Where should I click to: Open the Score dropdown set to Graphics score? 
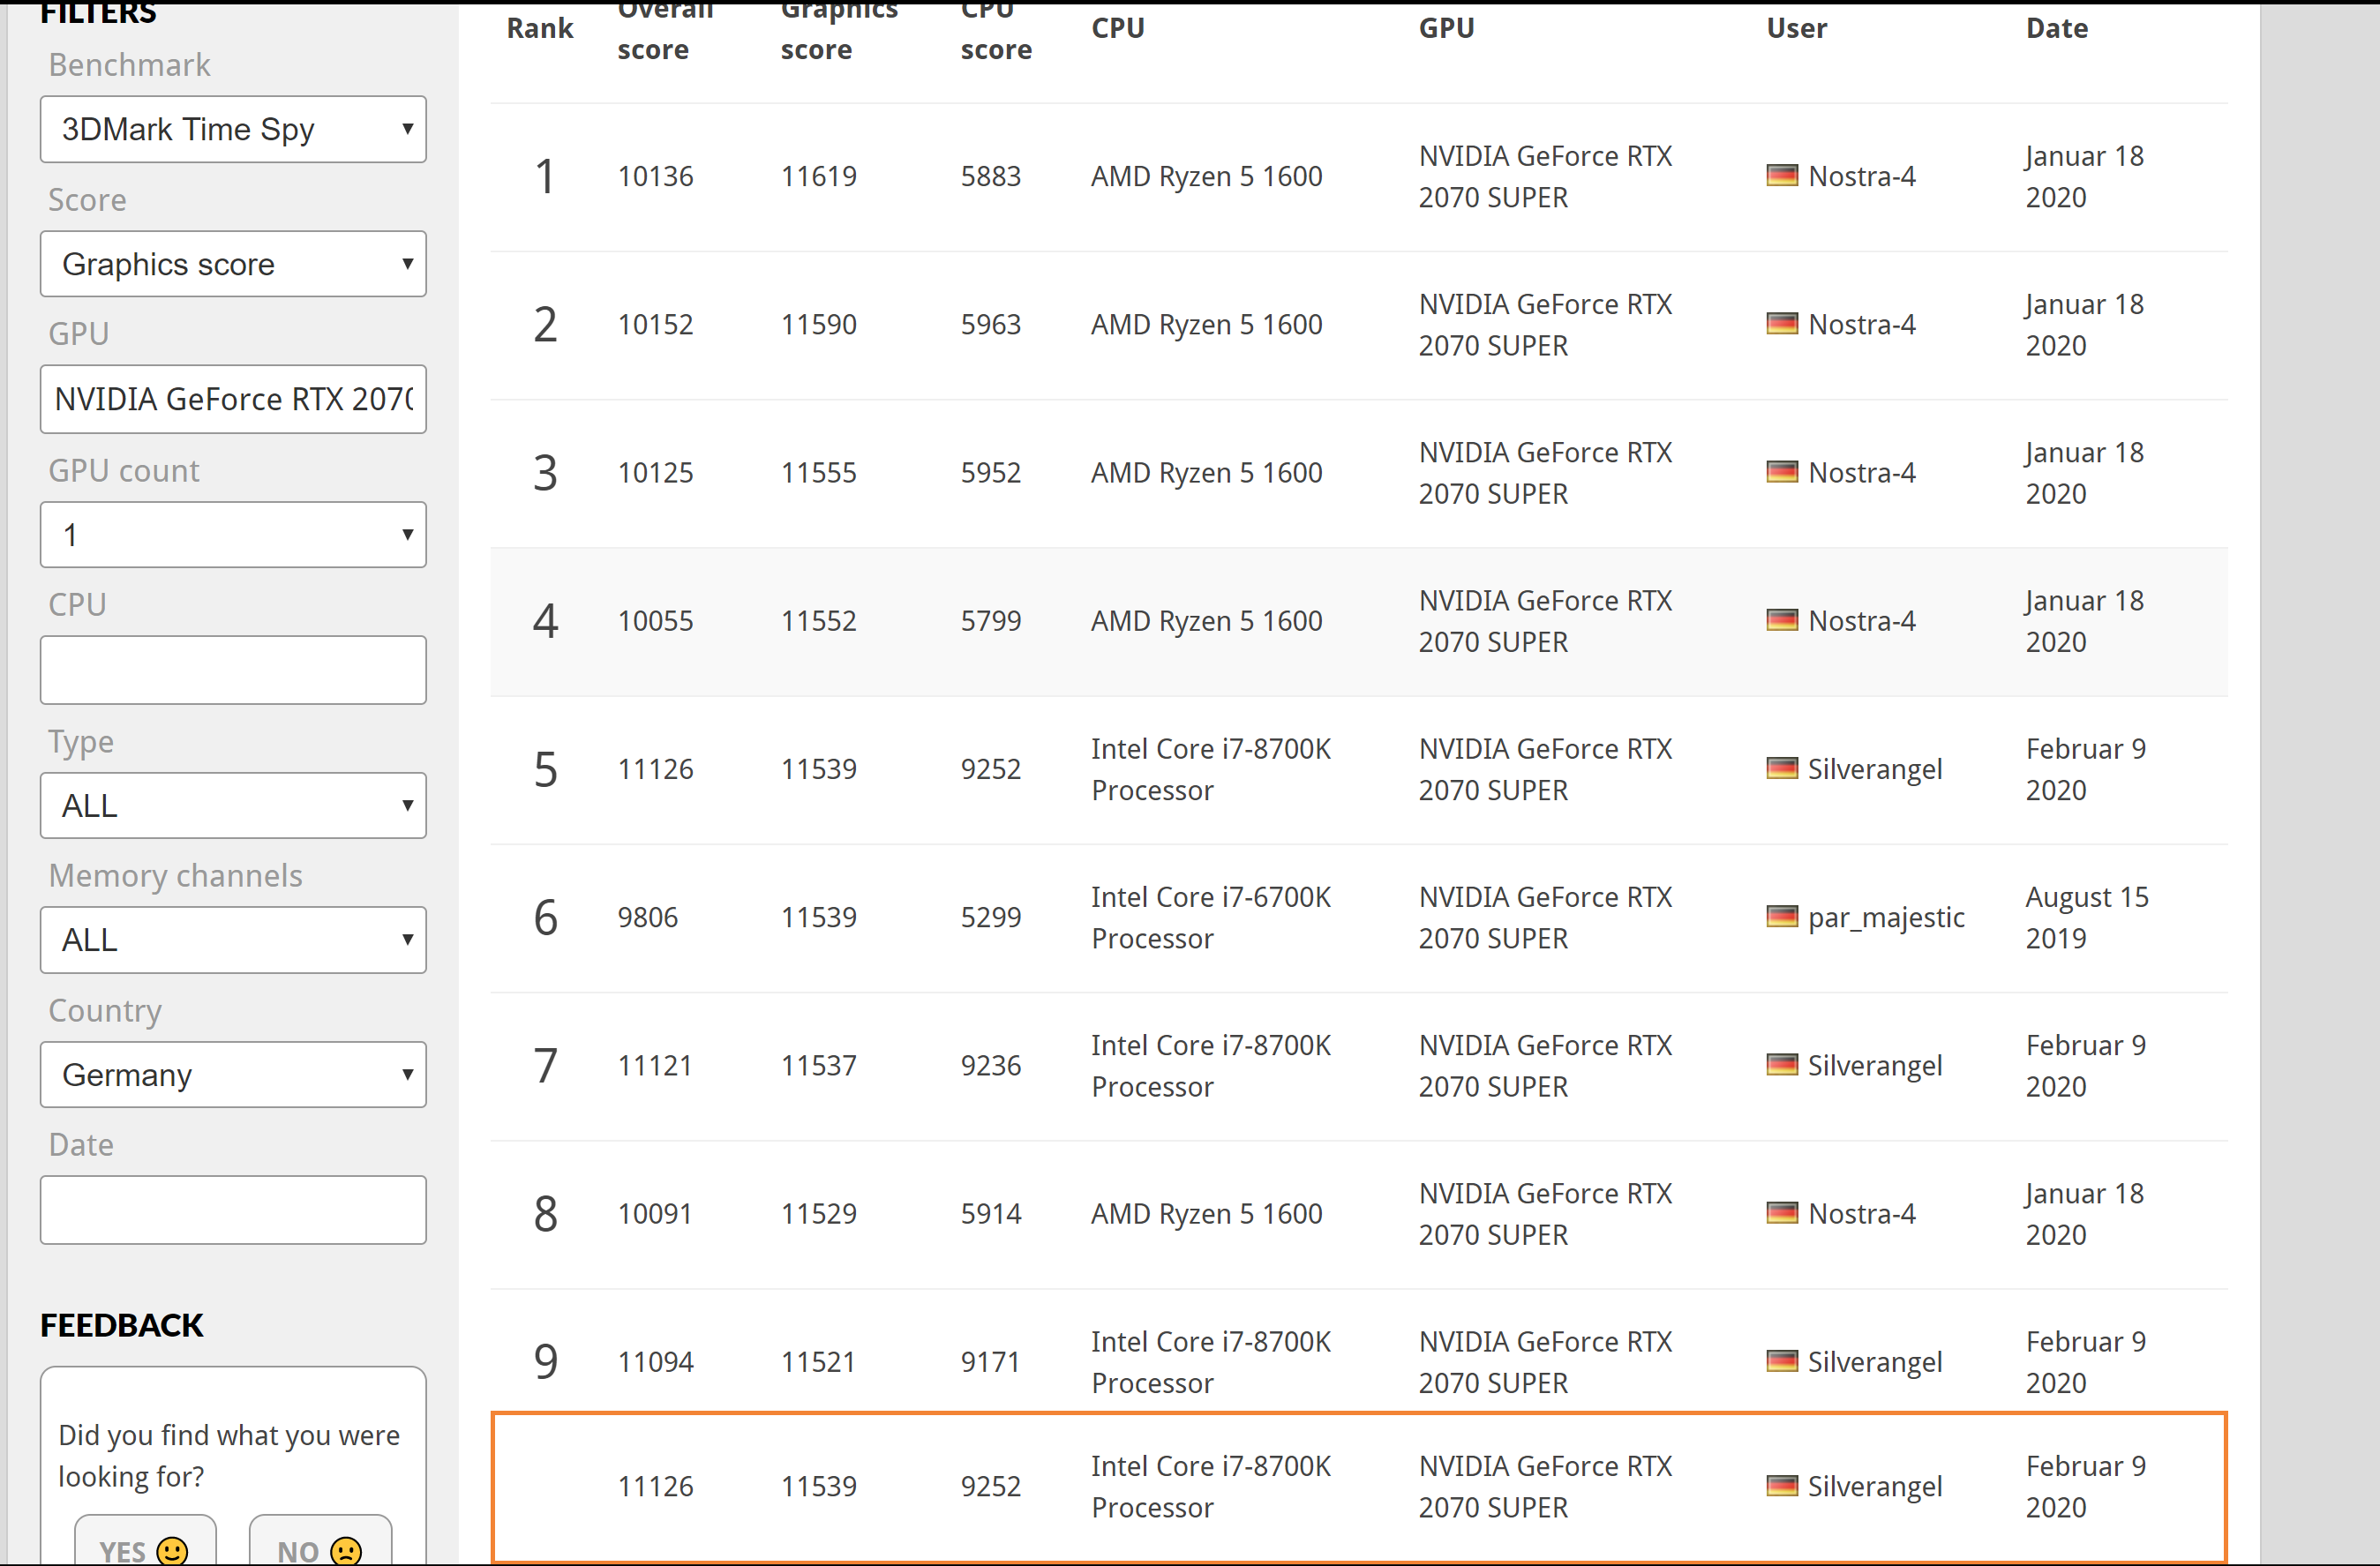(x=233, y=264)
